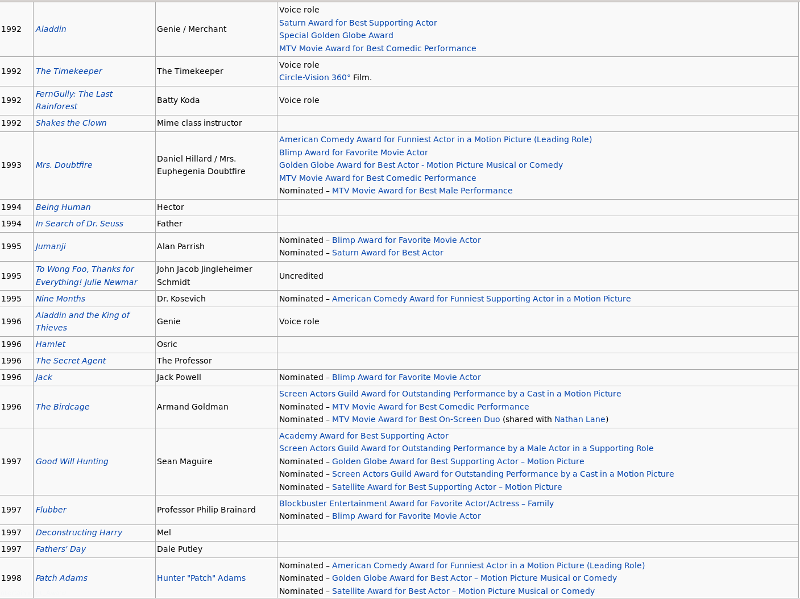Open SAG Male Actor in a Supporting Role link

[466, 448]
